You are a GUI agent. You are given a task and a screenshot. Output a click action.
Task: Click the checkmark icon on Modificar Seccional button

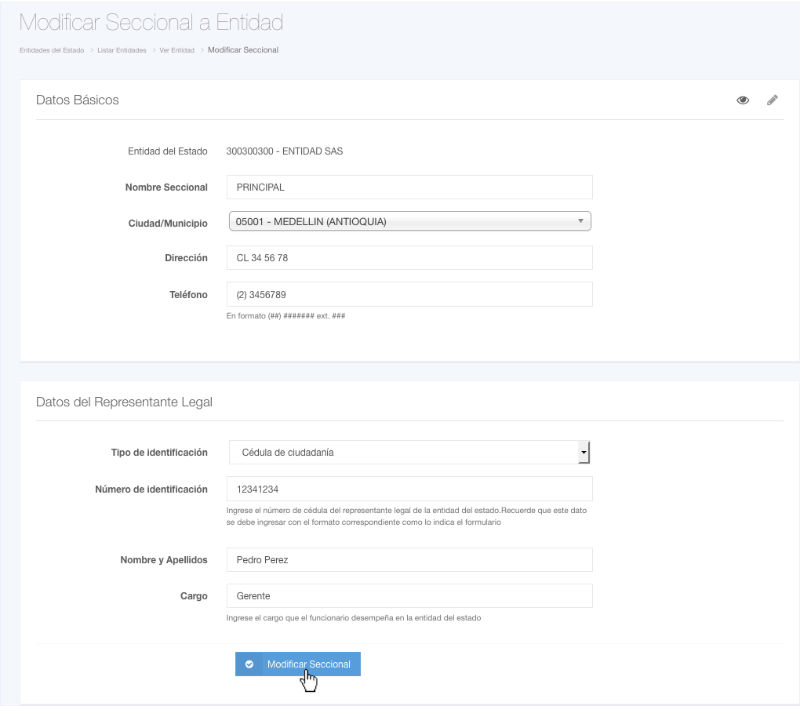[250, 664]
